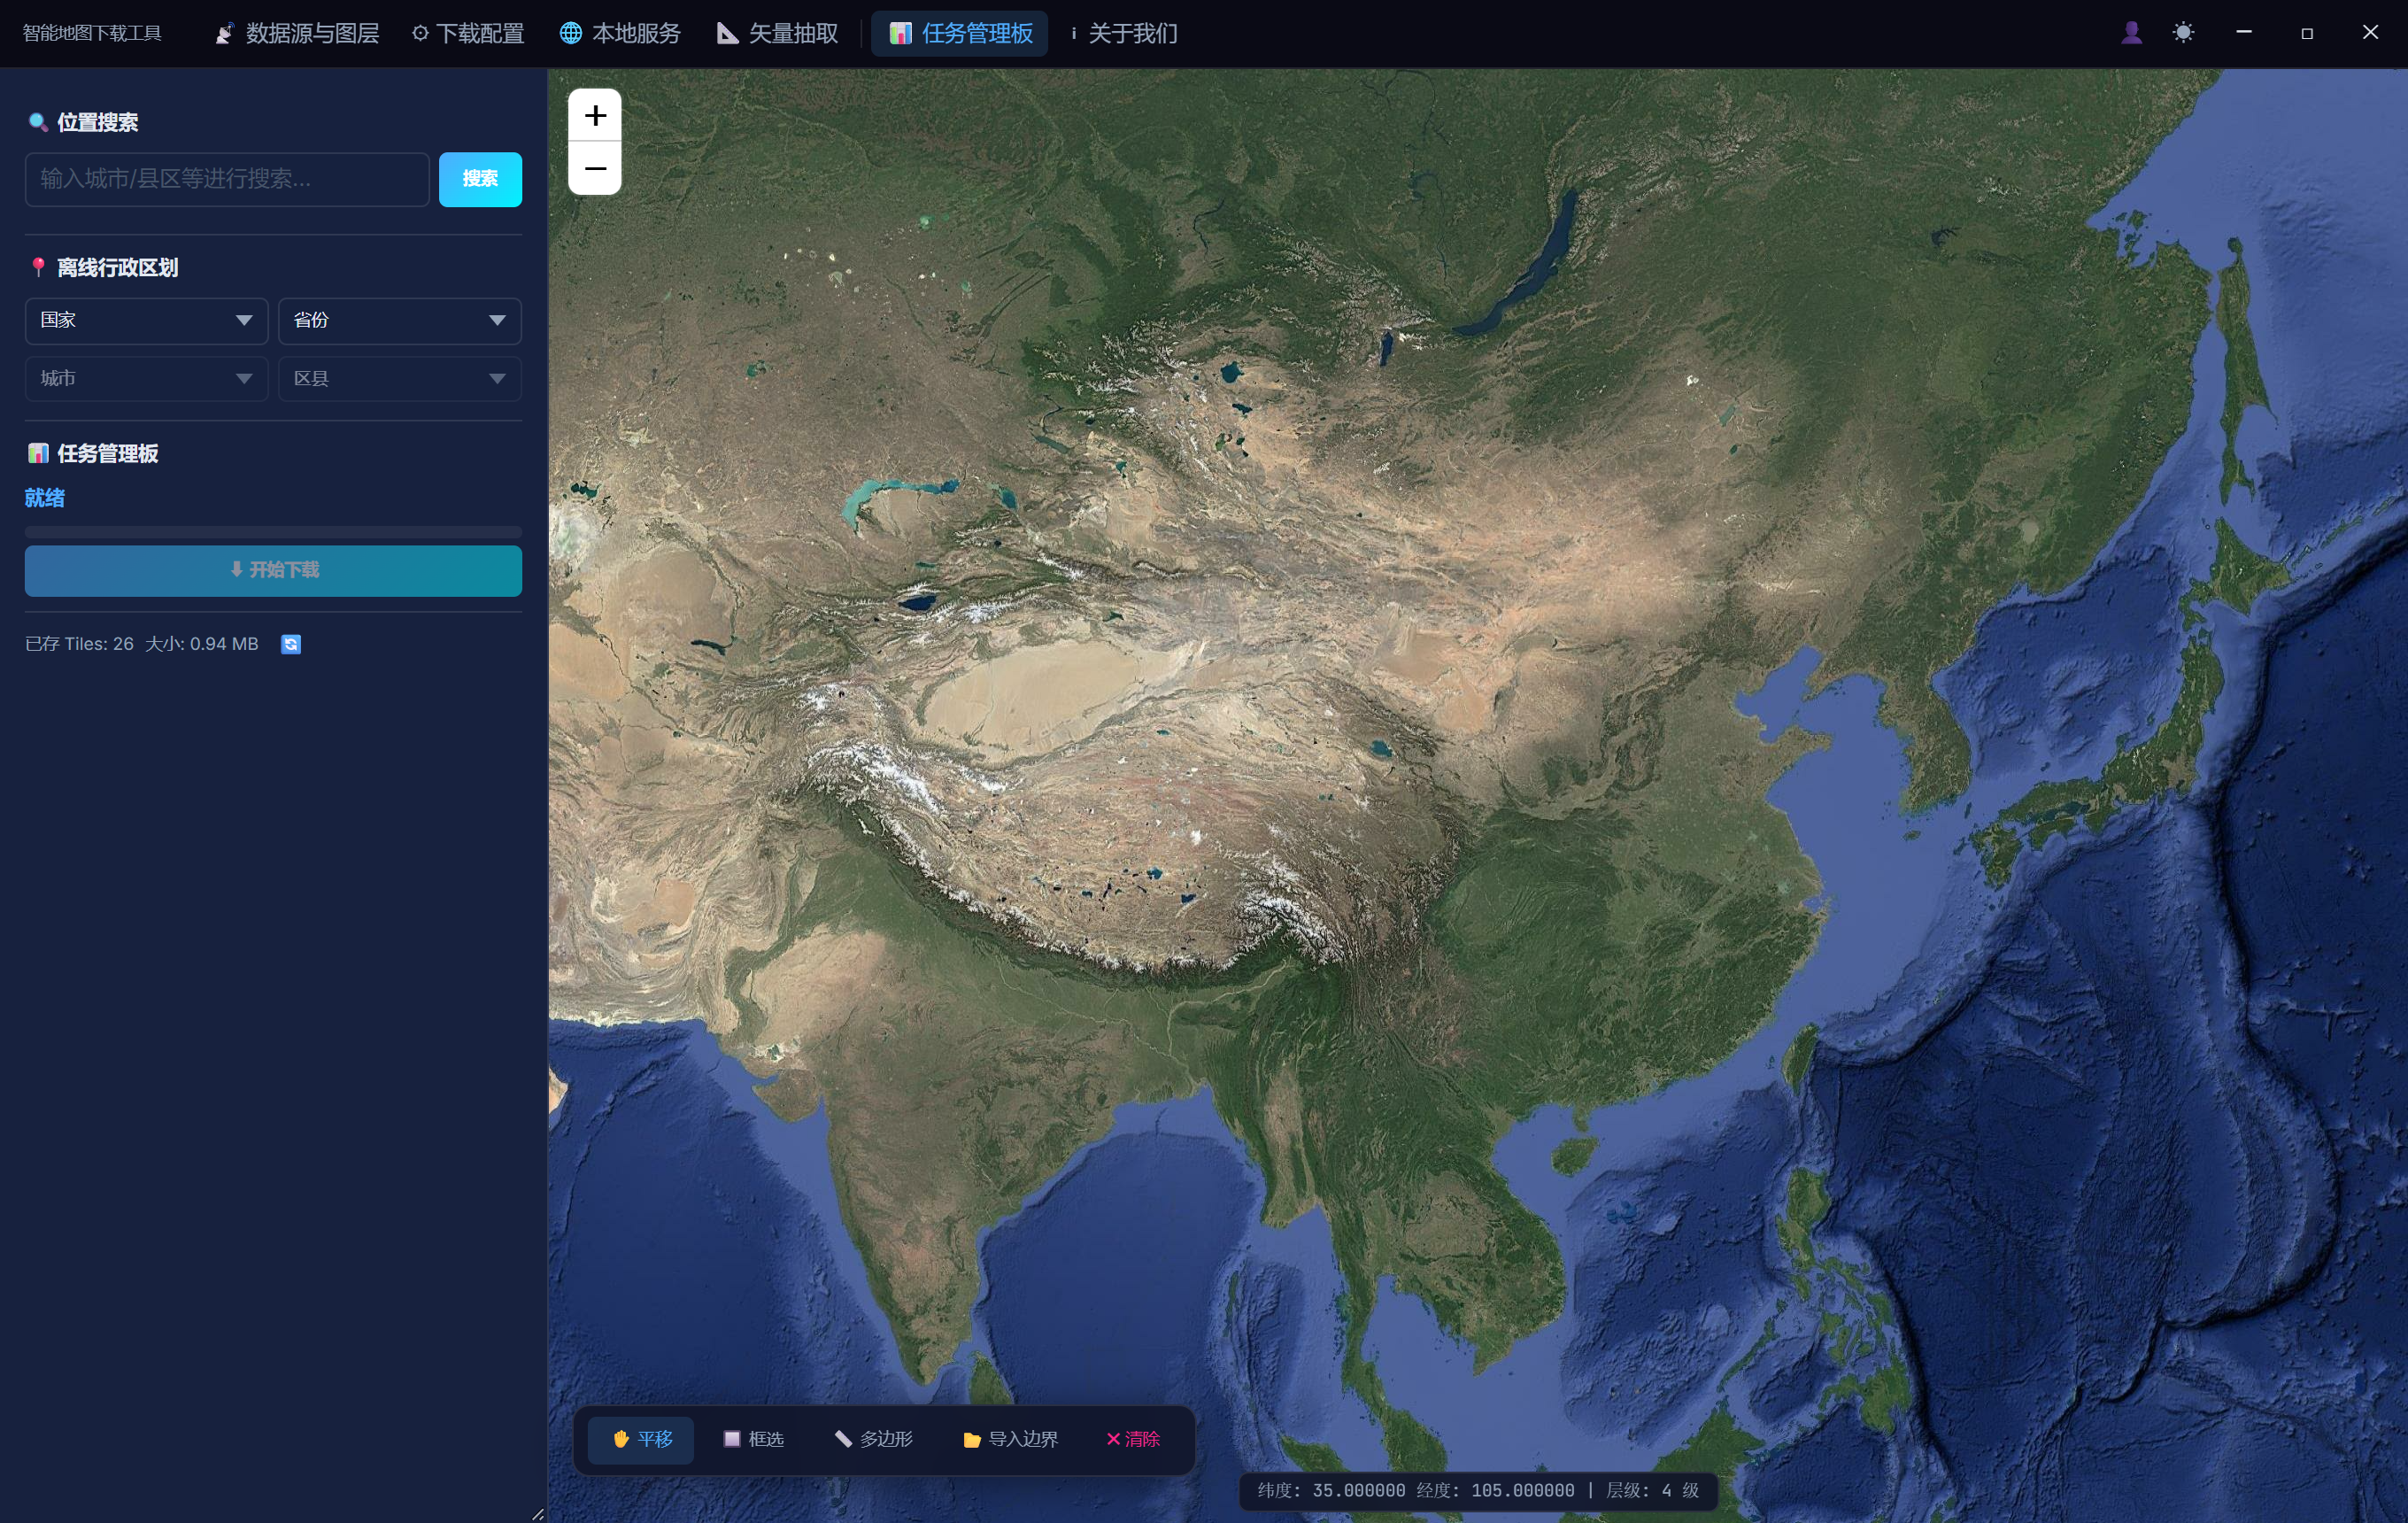Screen dimensions: 2408x1523
Task: Click the location search input field
Action: 227,180
